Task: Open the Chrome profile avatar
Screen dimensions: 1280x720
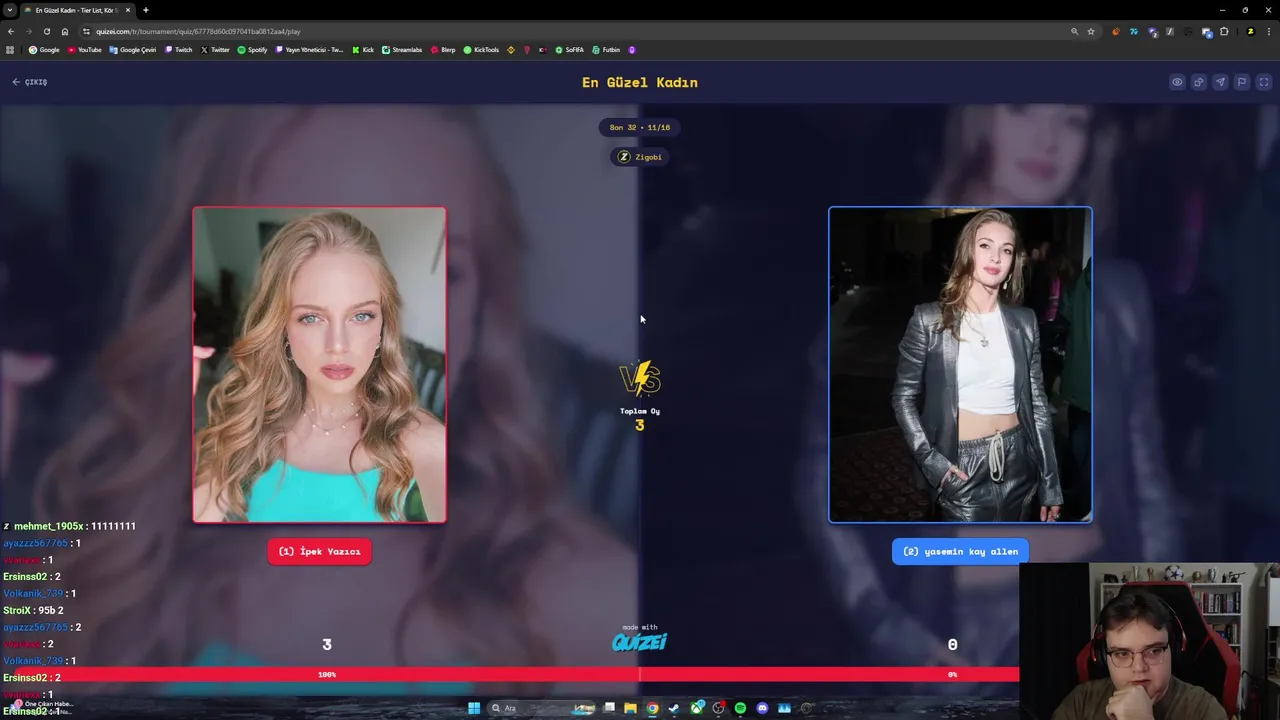Action: [1250, 31]
